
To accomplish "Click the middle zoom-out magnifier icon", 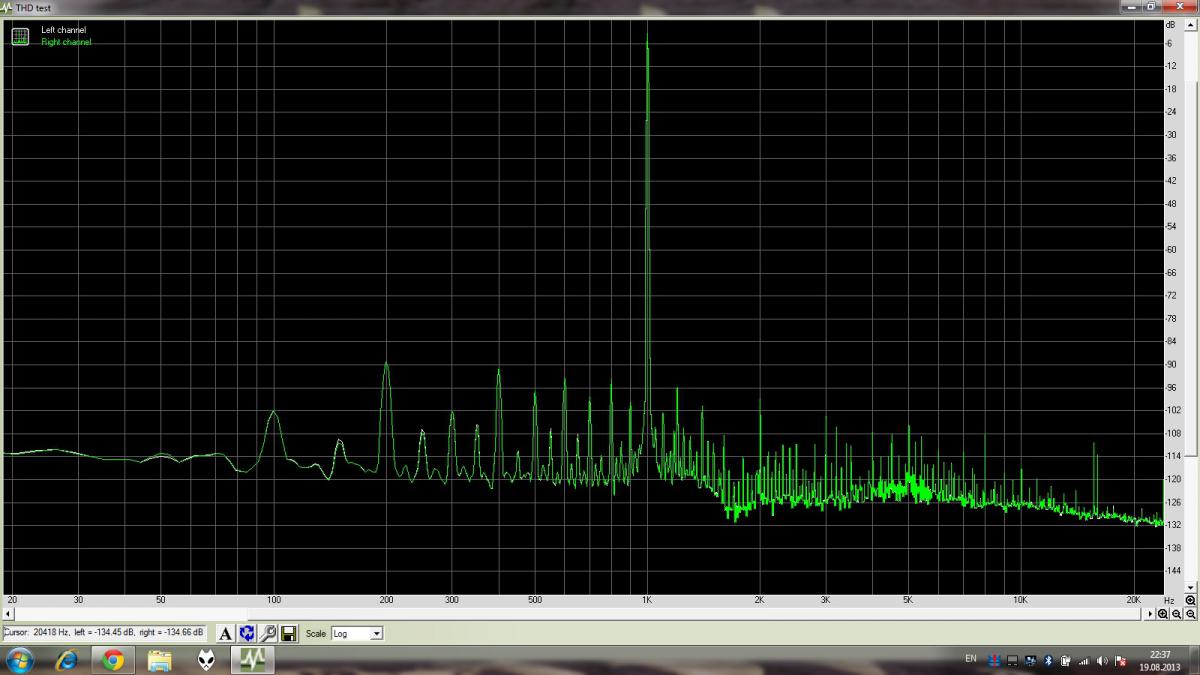I will tap(1177, 615).
